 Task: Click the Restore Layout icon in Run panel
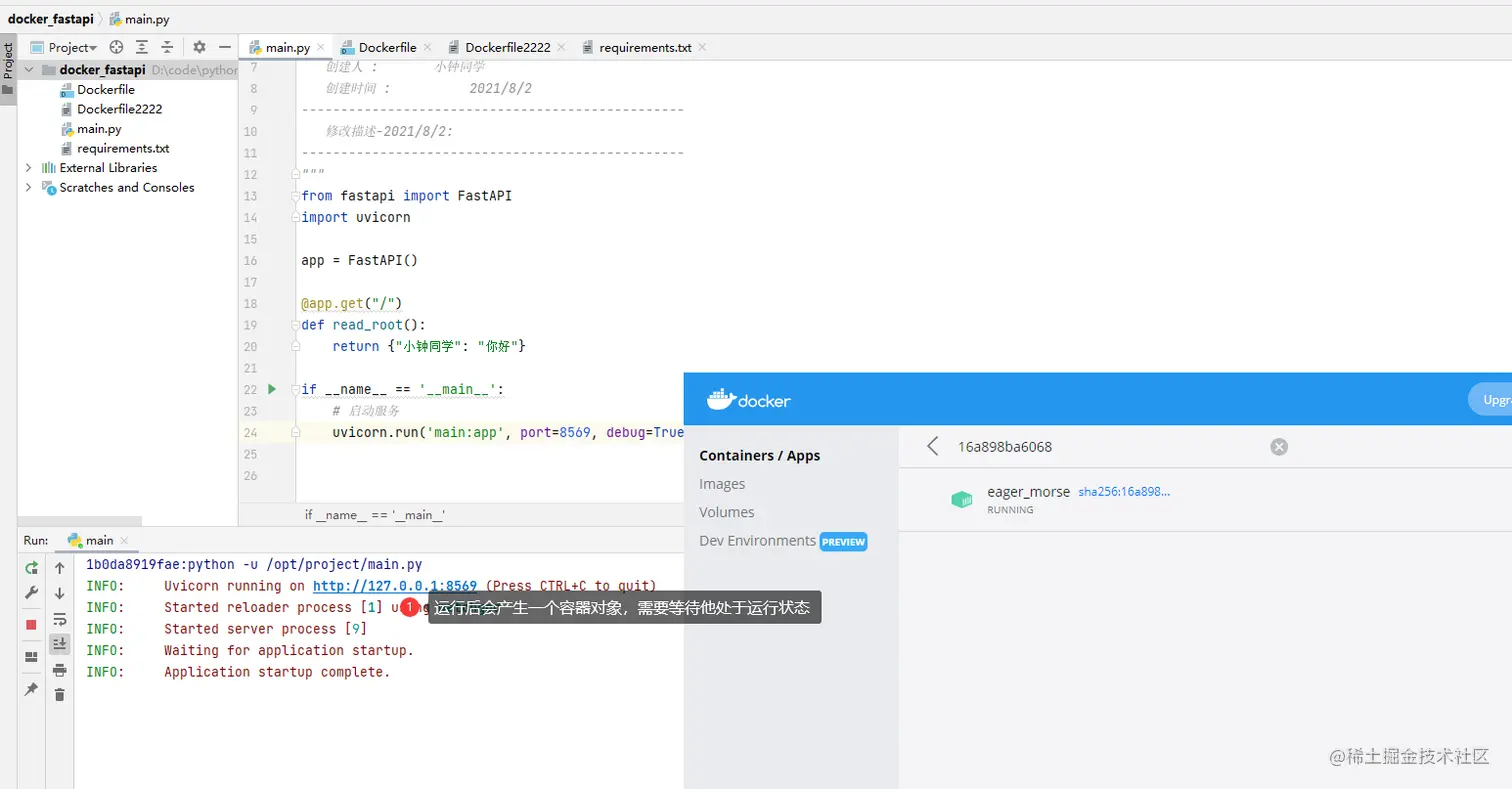[x=31, y=657]
